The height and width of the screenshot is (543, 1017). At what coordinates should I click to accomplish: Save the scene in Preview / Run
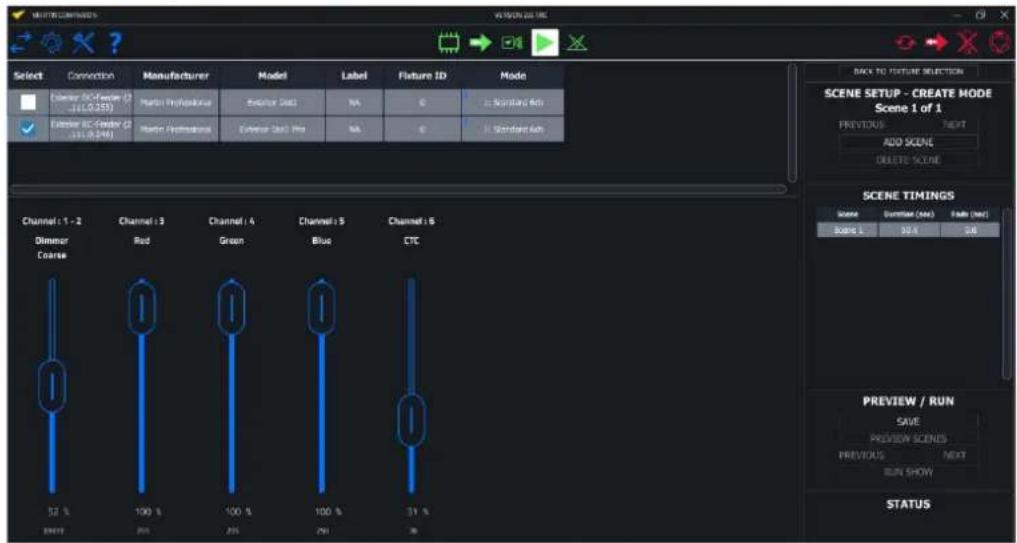[907, 422]
